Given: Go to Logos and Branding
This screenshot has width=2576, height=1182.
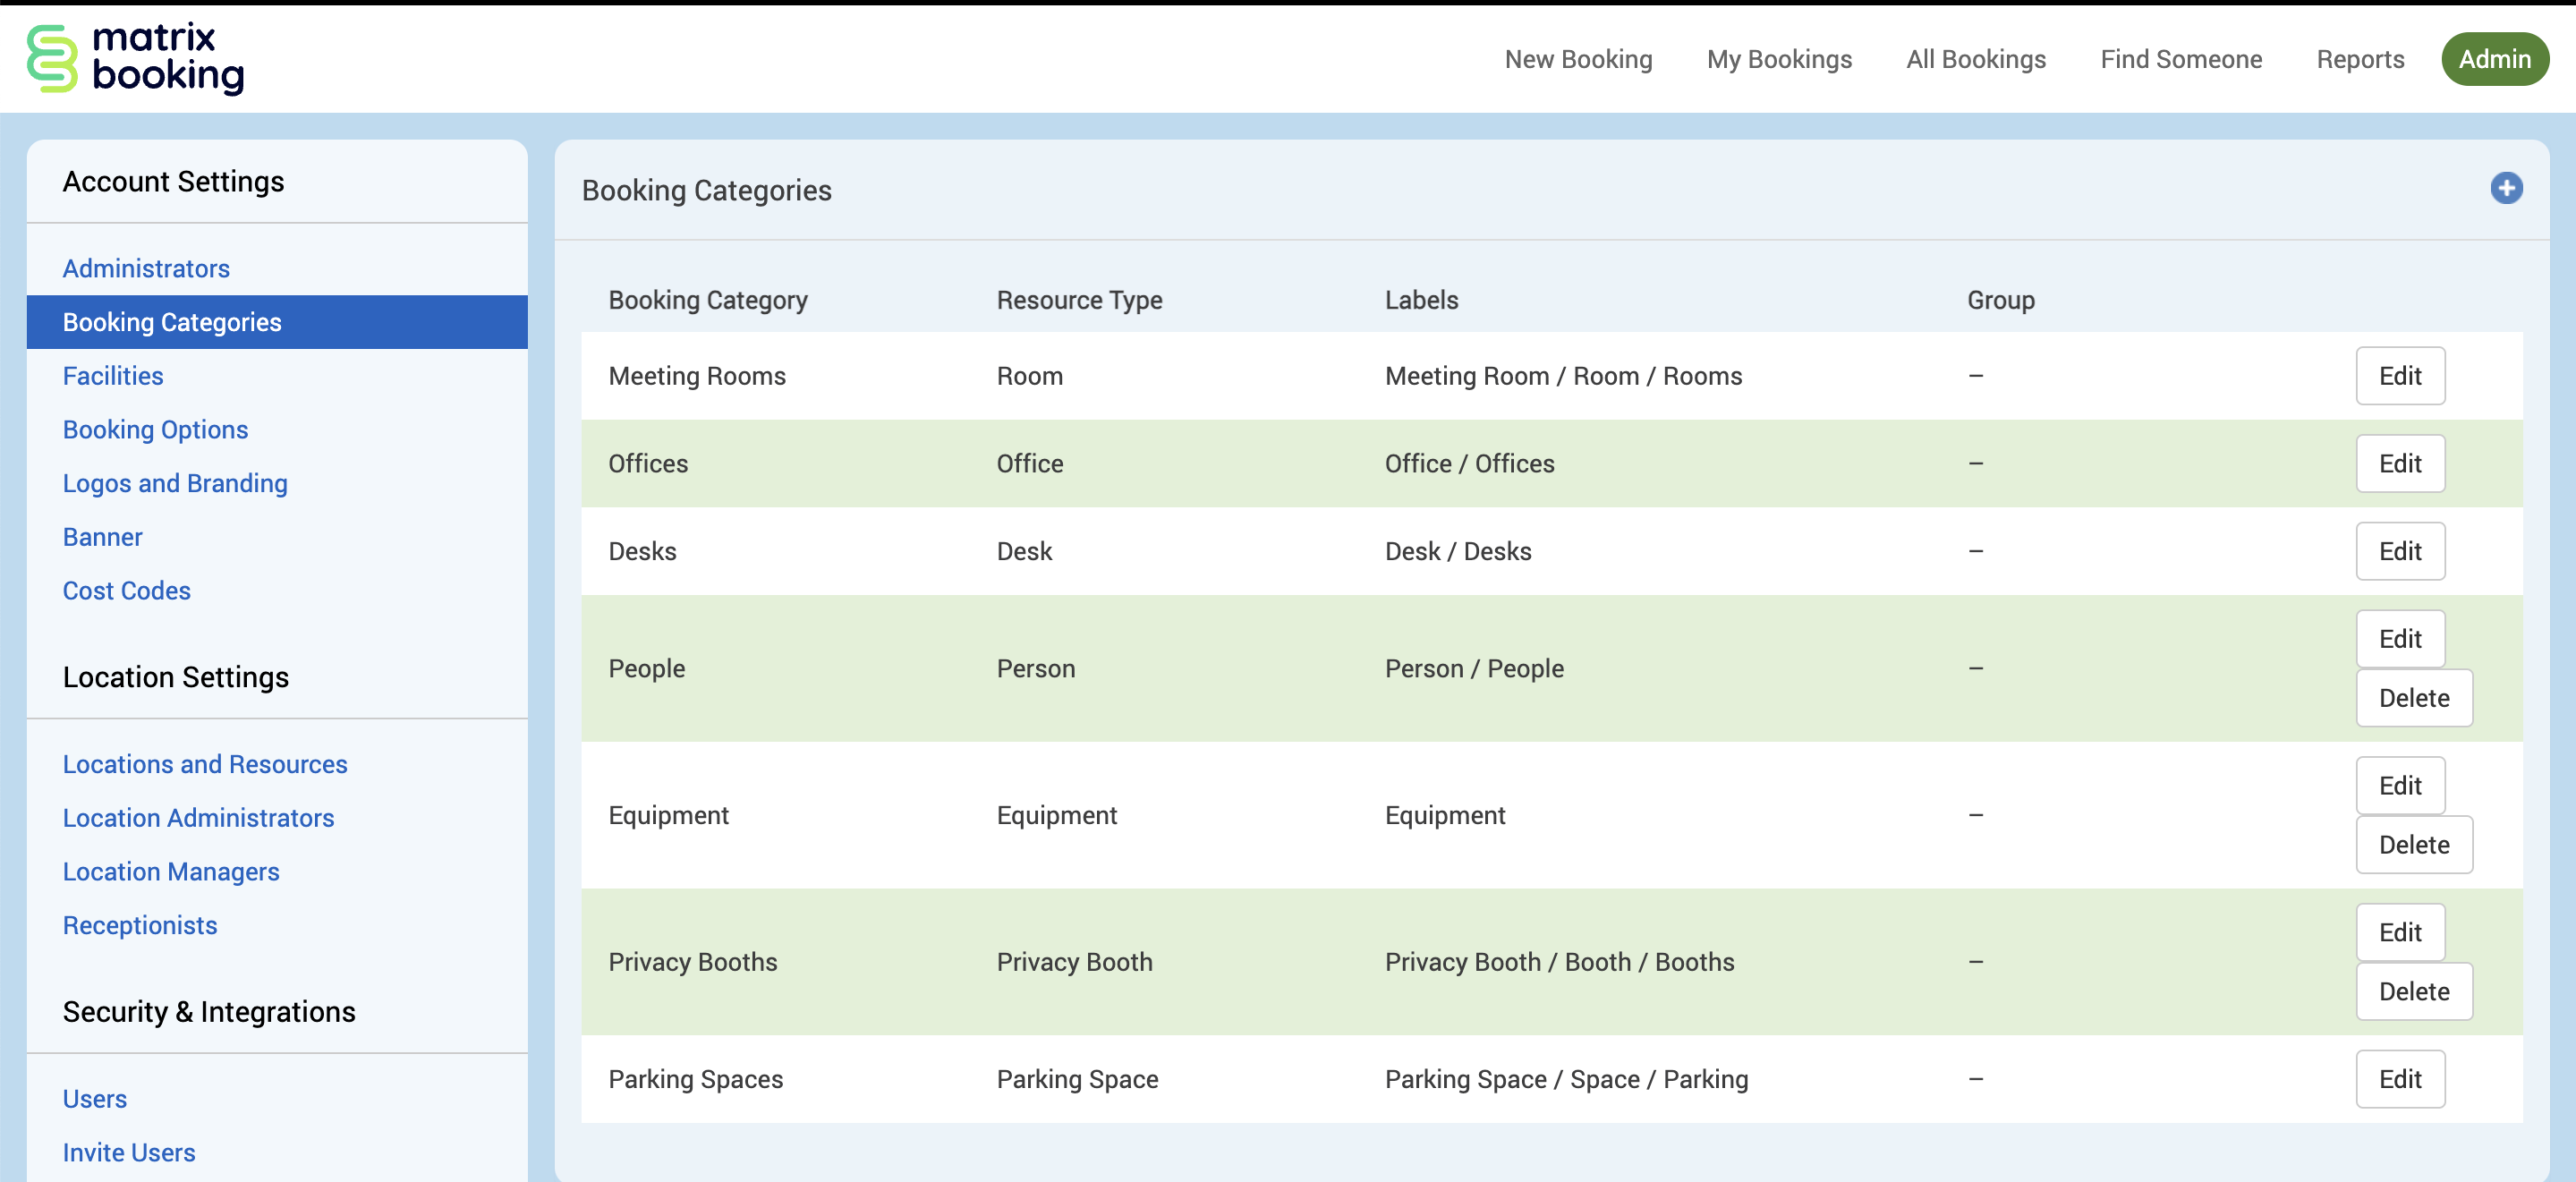Looking at the screenshot, I should point(175,482).
